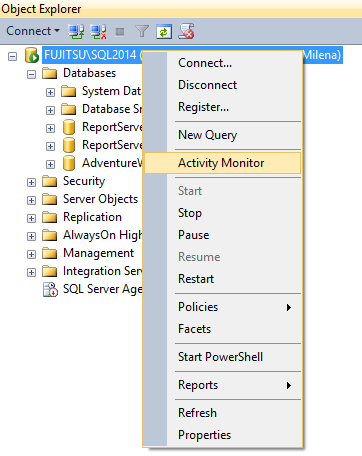Expand the Server Objects folder
The height and width of the screenshot is (456, 362).
(31, 200)
